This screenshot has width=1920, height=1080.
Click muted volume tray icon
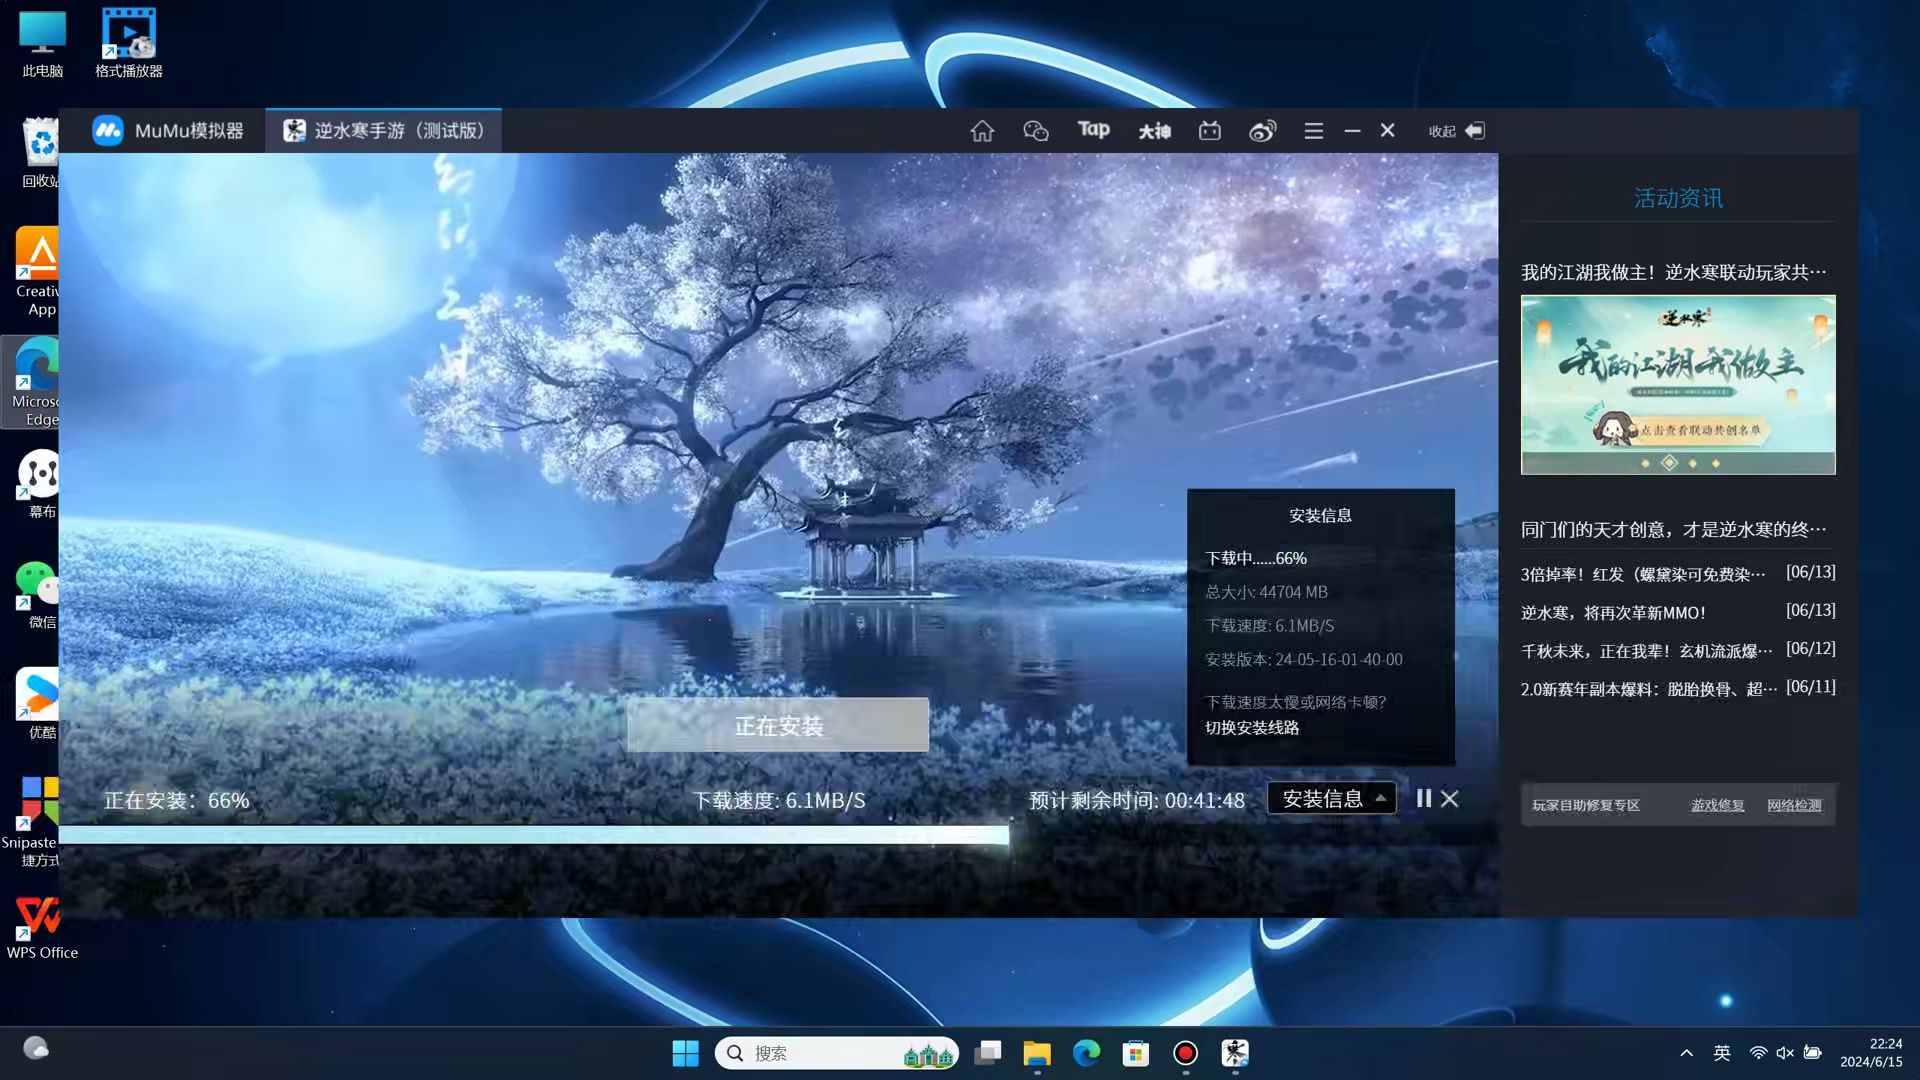pyautogui.click(x=1784, y=1053)
